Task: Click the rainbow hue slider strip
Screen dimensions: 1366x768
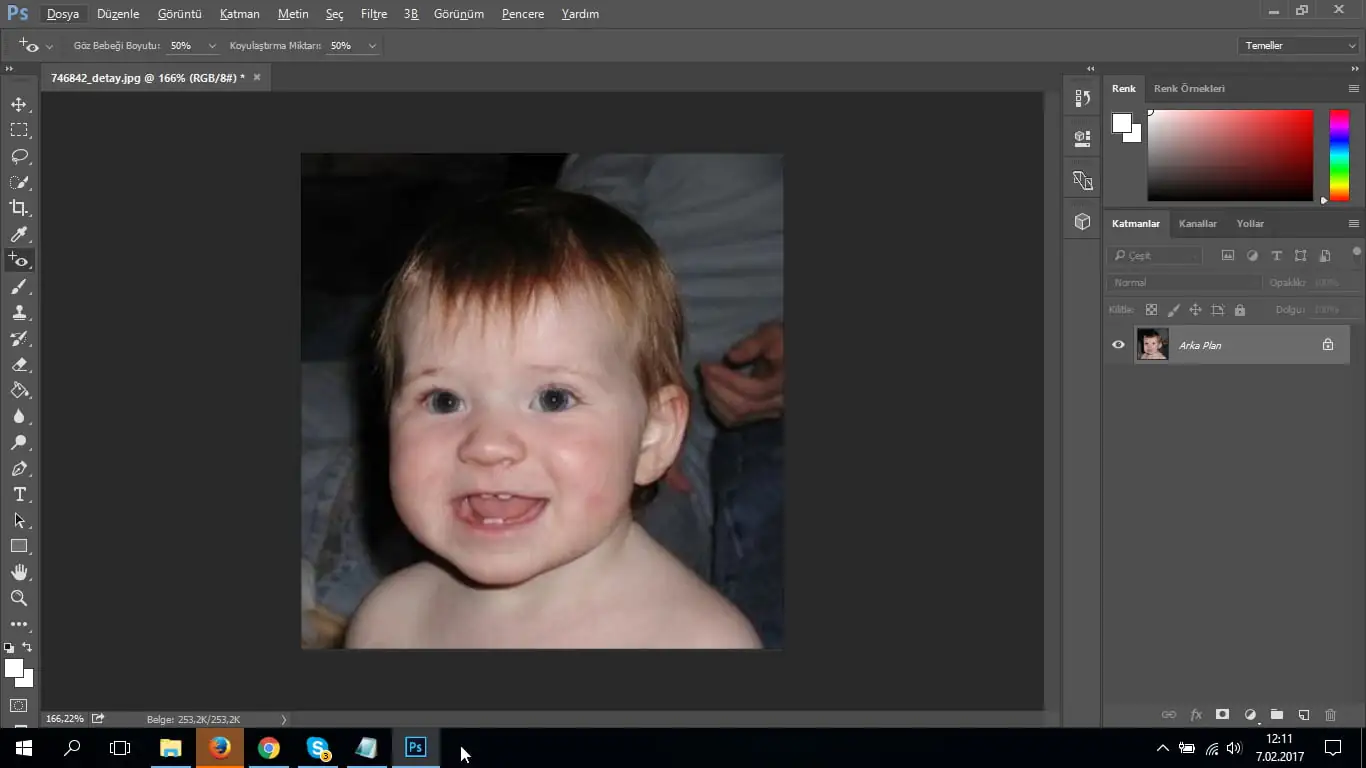Action: tap(1338, 155)
